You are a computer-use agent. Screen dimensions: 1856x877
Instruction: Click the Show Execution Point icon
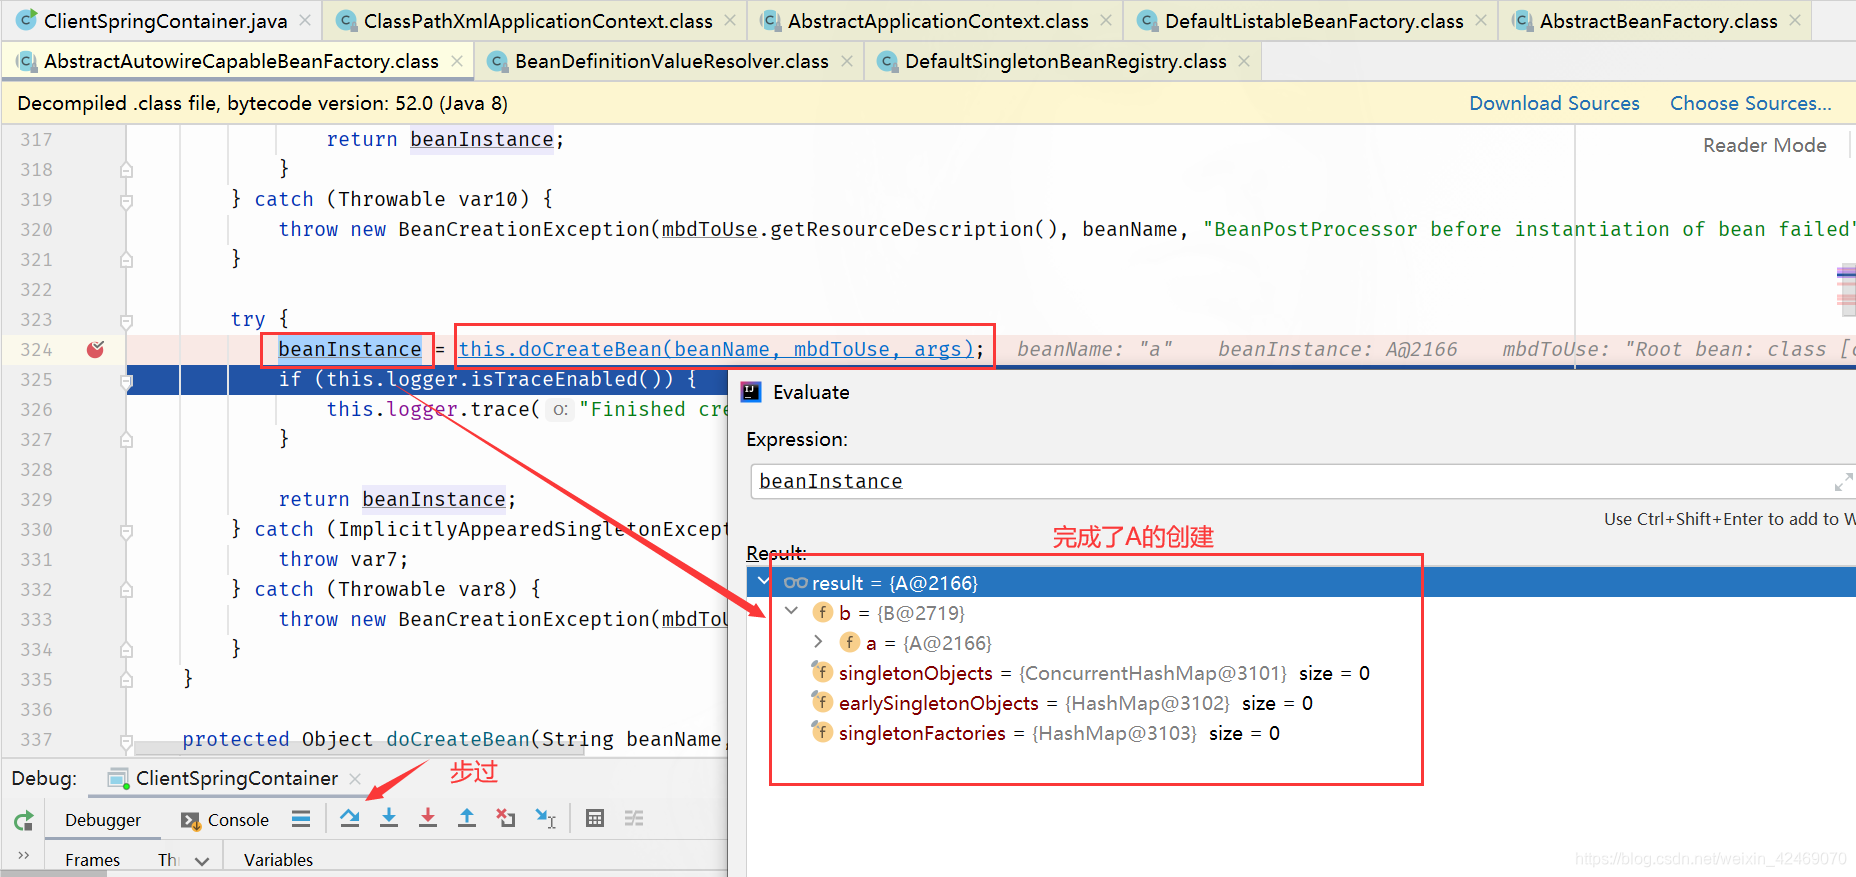301,819
